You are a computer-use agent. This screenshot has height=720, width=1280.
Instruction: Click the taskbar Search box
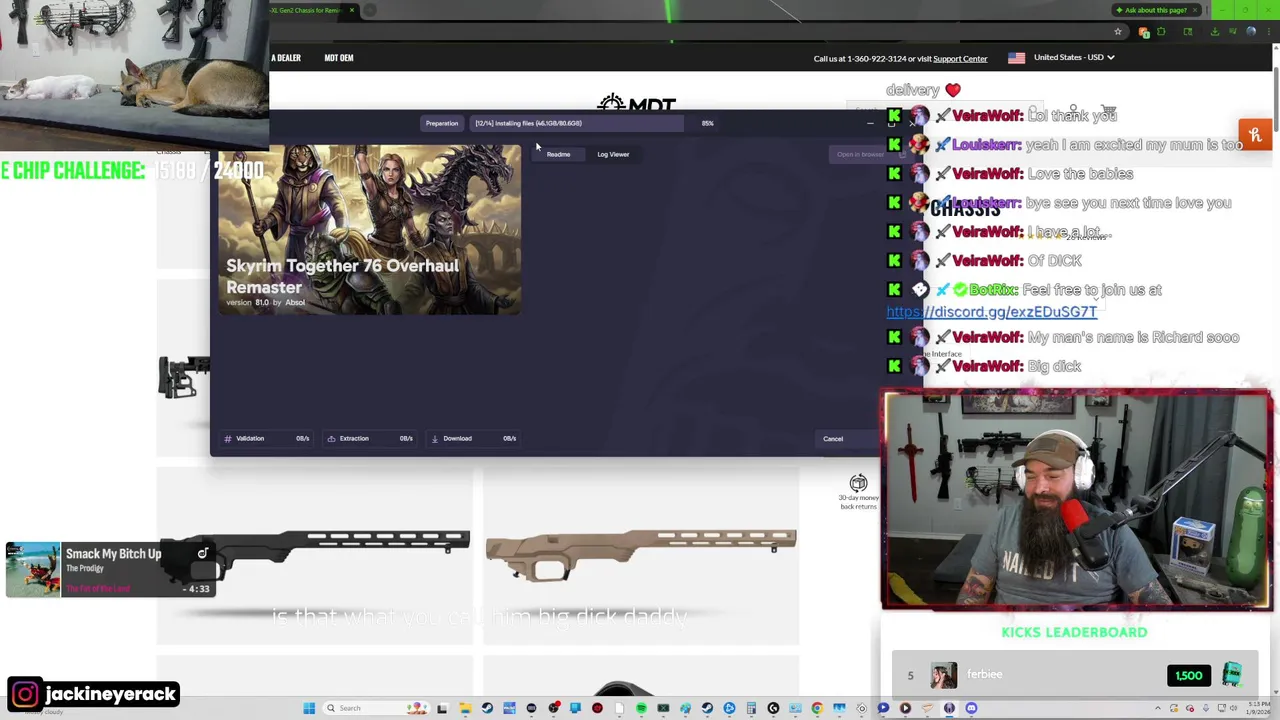tap(375, 708)
